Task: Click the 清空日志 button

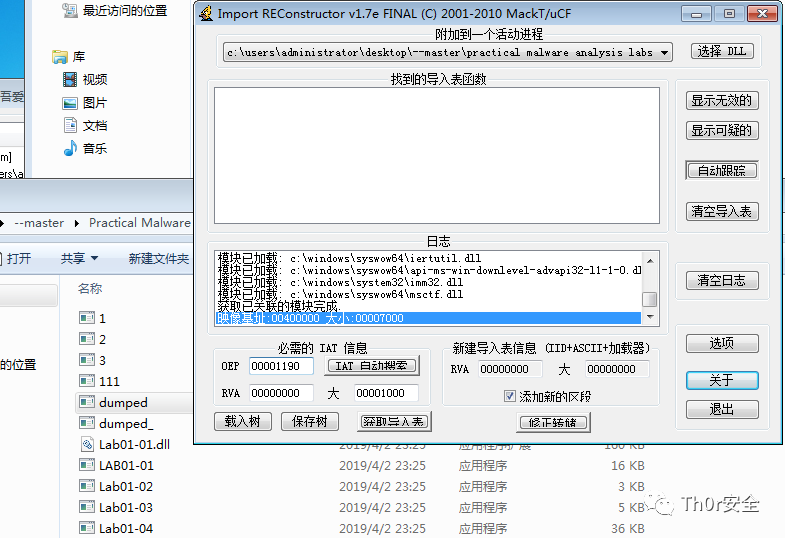Action: 722,280
